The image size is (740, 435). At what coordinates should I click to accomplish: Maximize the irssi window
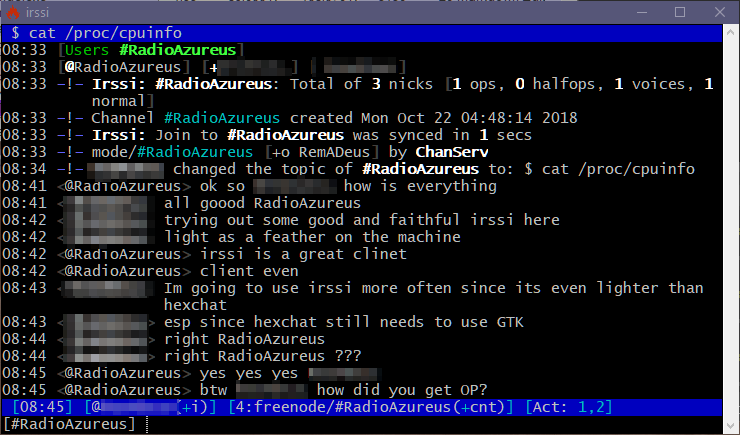pyautogui.click(x=680, y=12)
